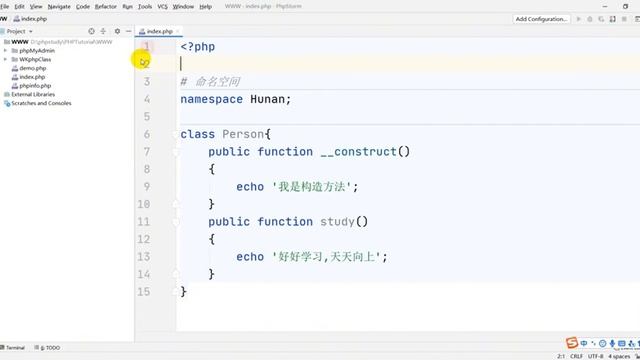Image resolution: width=640 pixels, height=360 pixels.
Task: Click the __construct method name
Action: point(358,152)
